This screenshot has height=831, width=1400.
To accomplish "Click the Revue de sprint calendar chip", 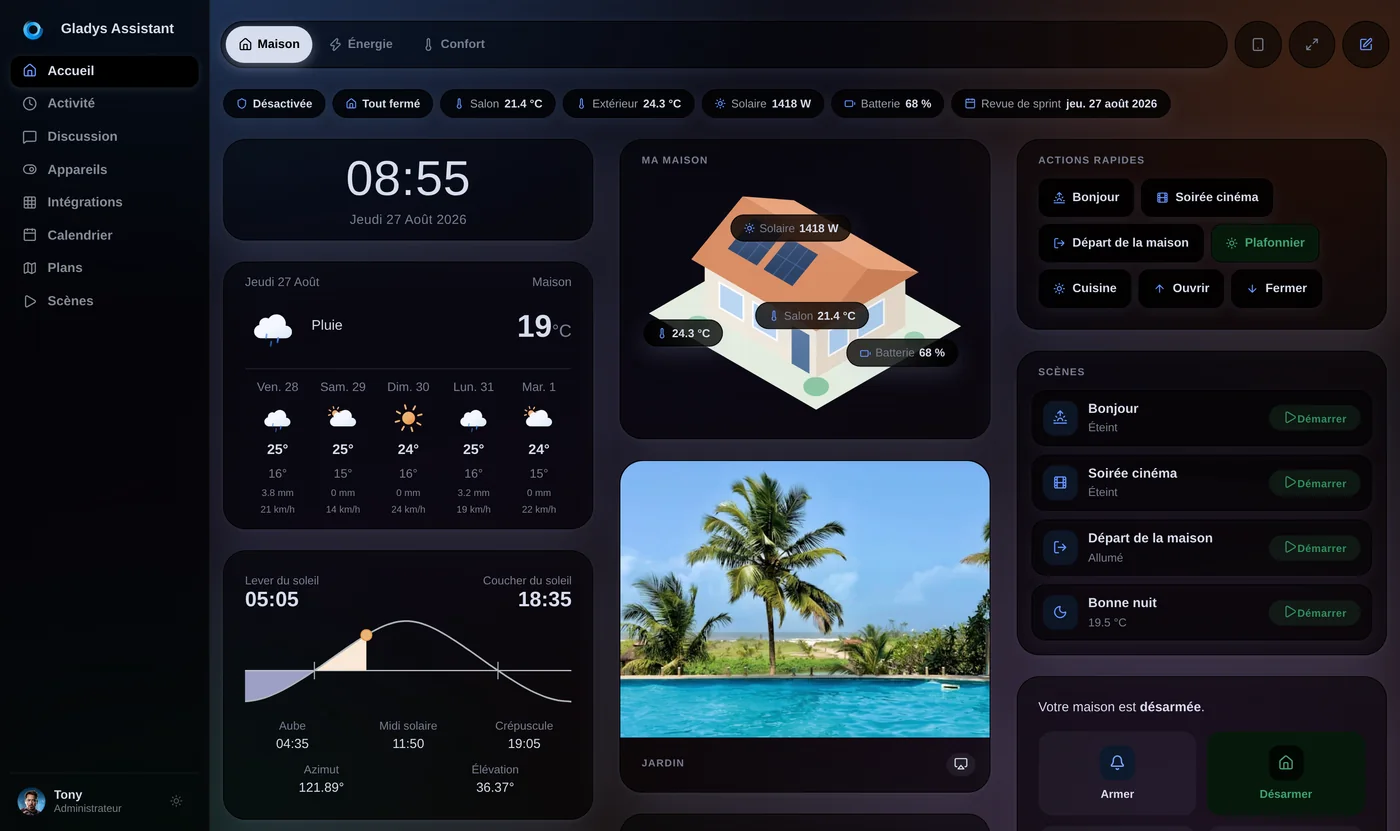I will (x=1060, y=103).
